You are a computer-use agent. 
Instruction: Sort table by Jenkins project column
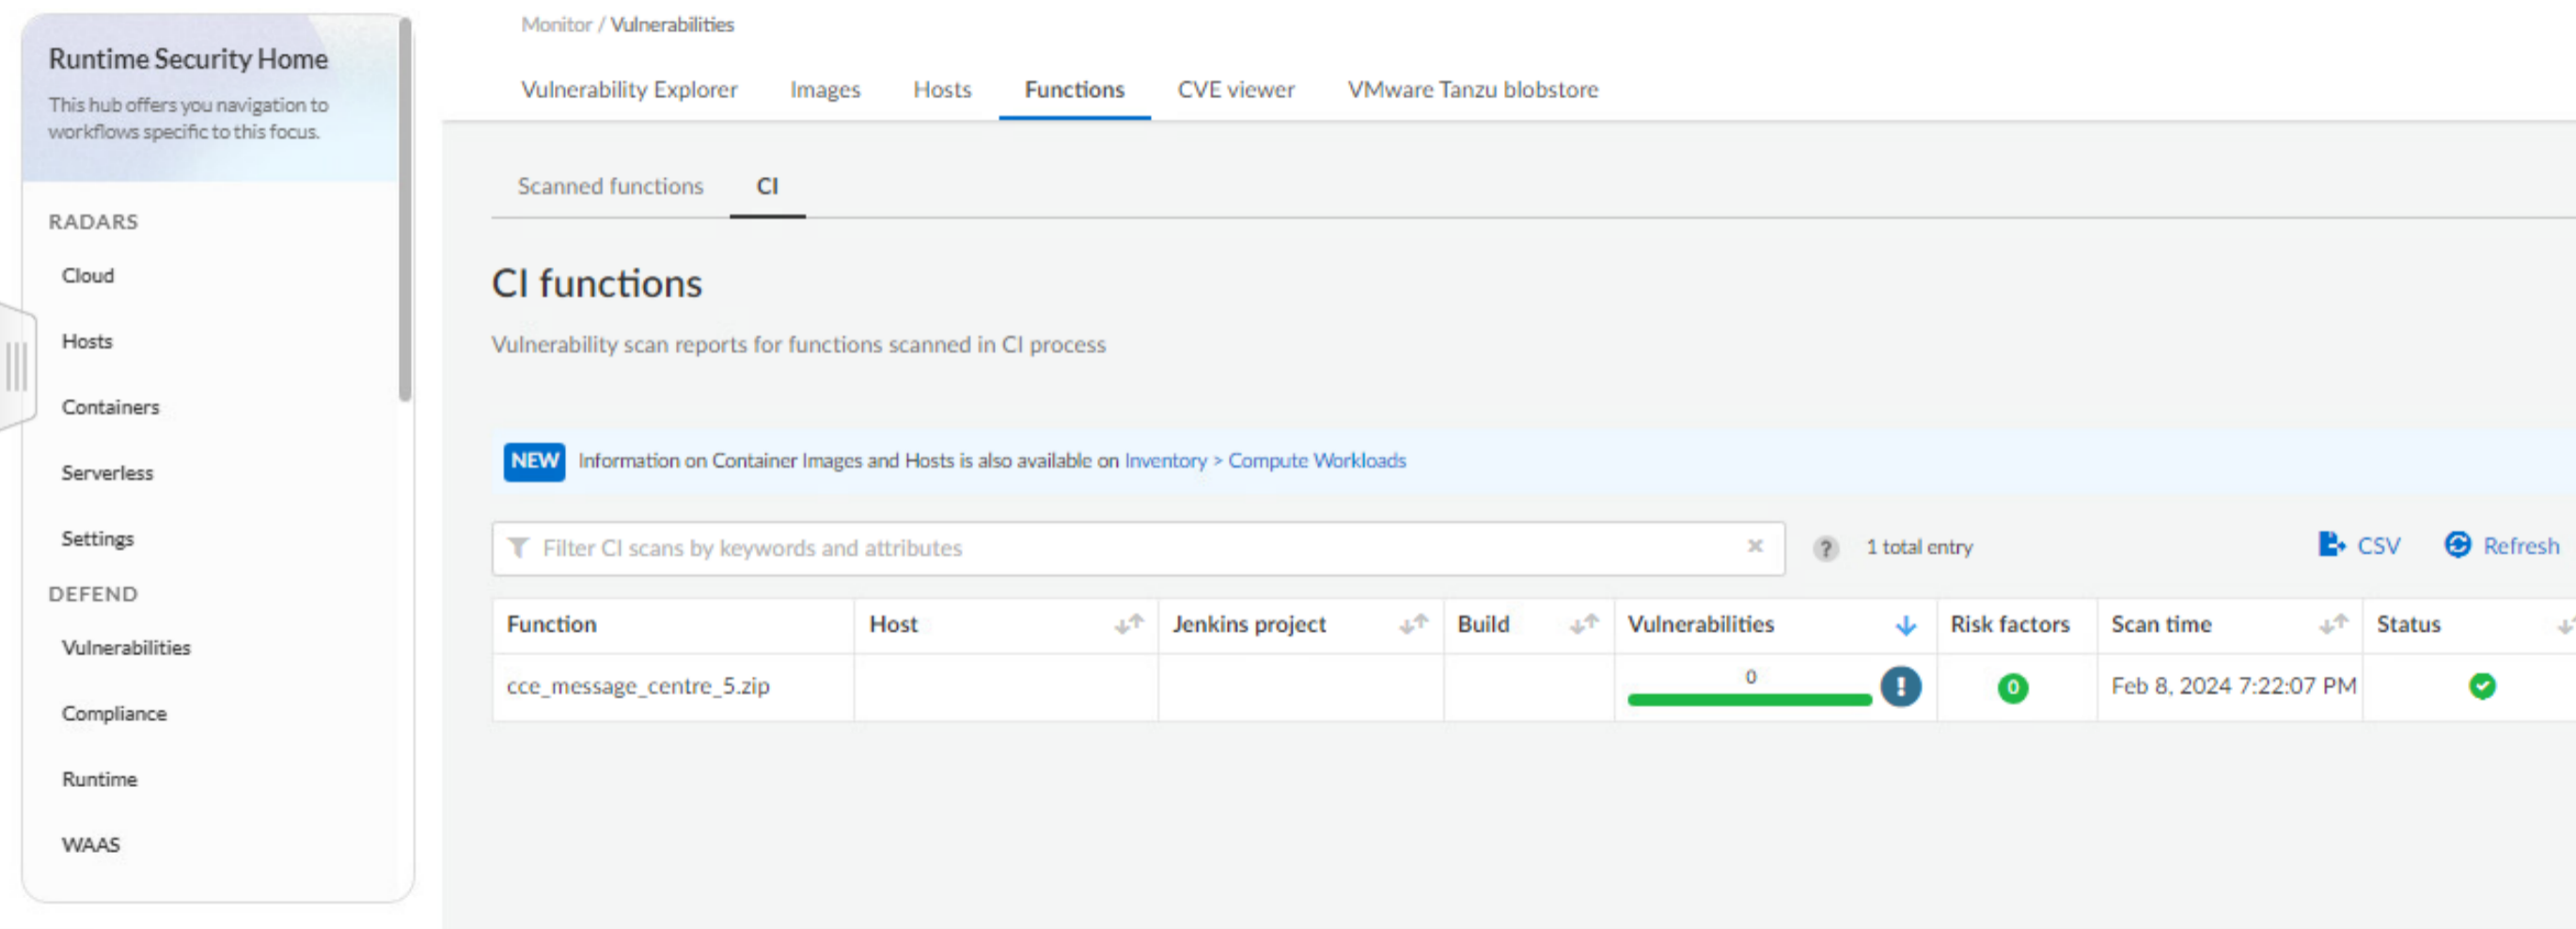click(x=1412, y=624)
